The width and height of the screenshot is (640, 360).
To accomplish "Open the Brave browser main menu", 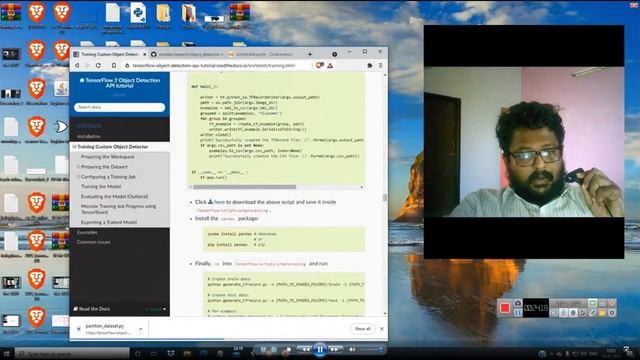I will pos(380,65).
